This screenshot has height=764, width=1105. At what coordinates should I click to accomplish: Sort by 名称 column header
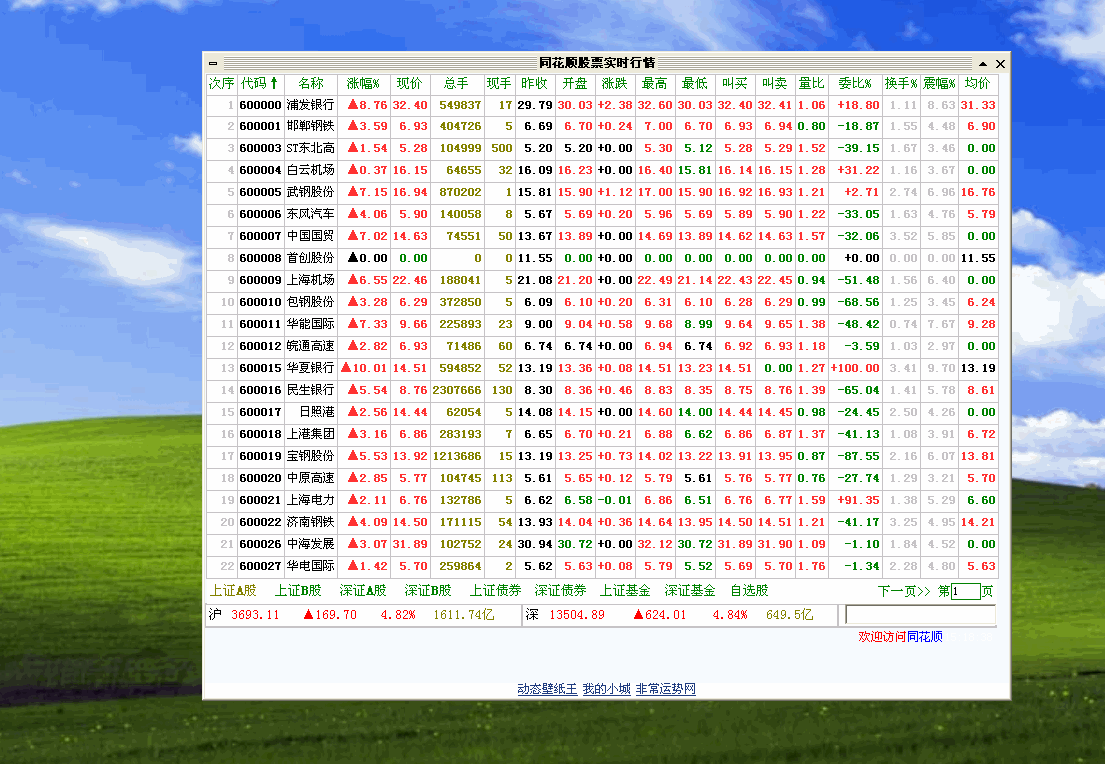(311, 83)
